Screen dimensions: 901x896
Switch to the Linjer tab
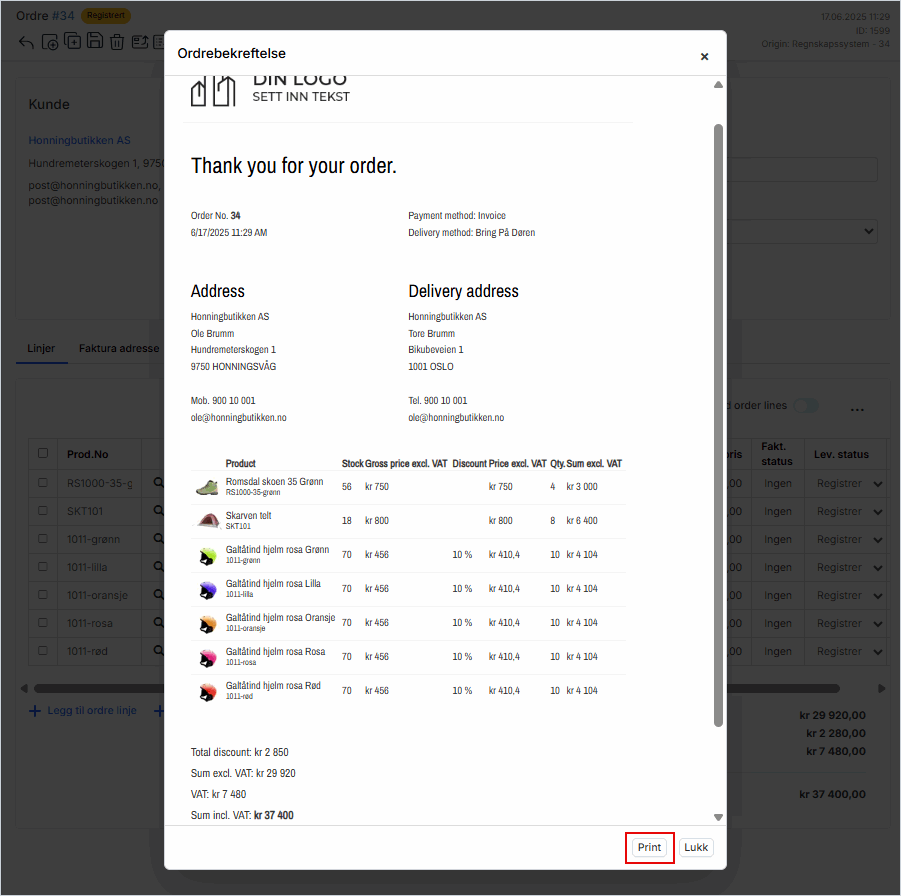tap(41, 349)
